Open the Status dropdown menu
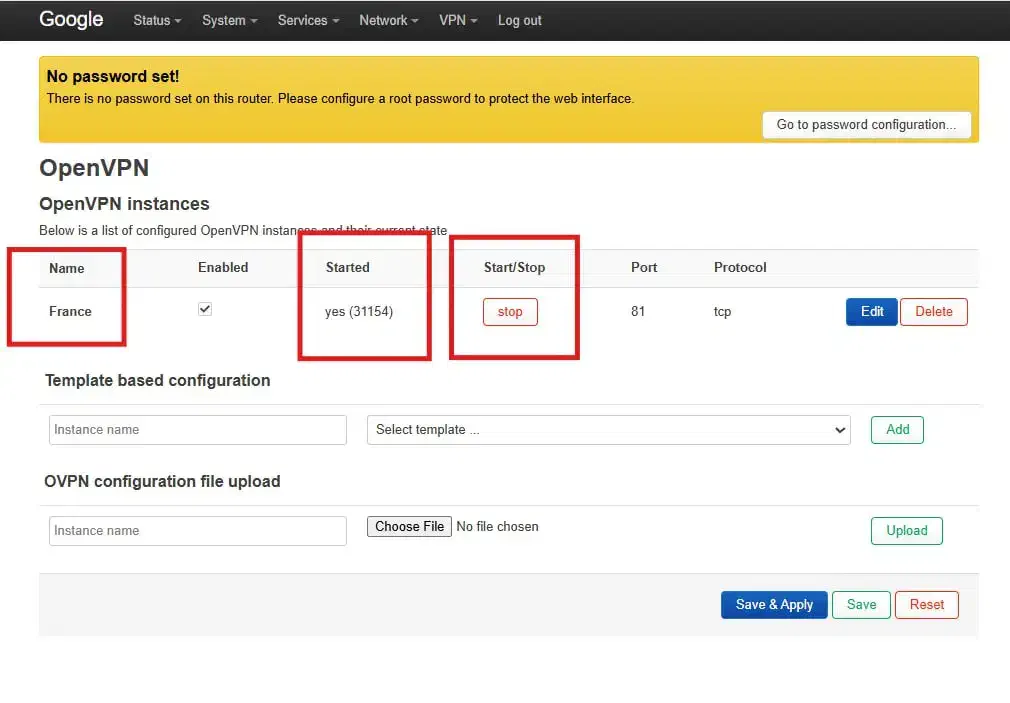Image resolution: width=1010 pixels, height=703 pixels. [157, 20]
